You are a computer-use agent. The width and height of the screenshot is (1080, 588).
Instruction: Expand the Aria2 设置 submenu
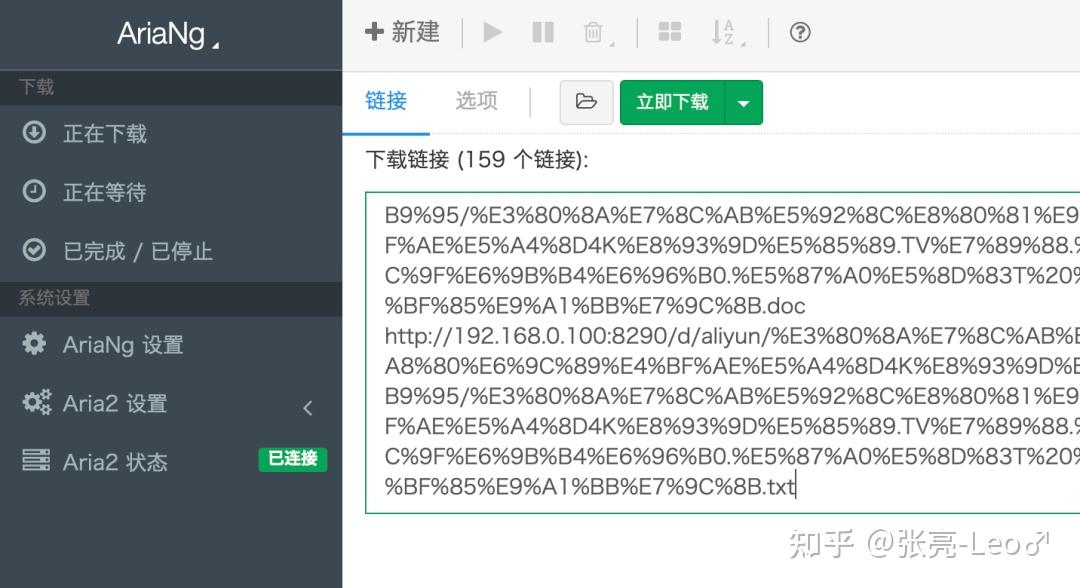pyautogui.click(x=307, y=407)
